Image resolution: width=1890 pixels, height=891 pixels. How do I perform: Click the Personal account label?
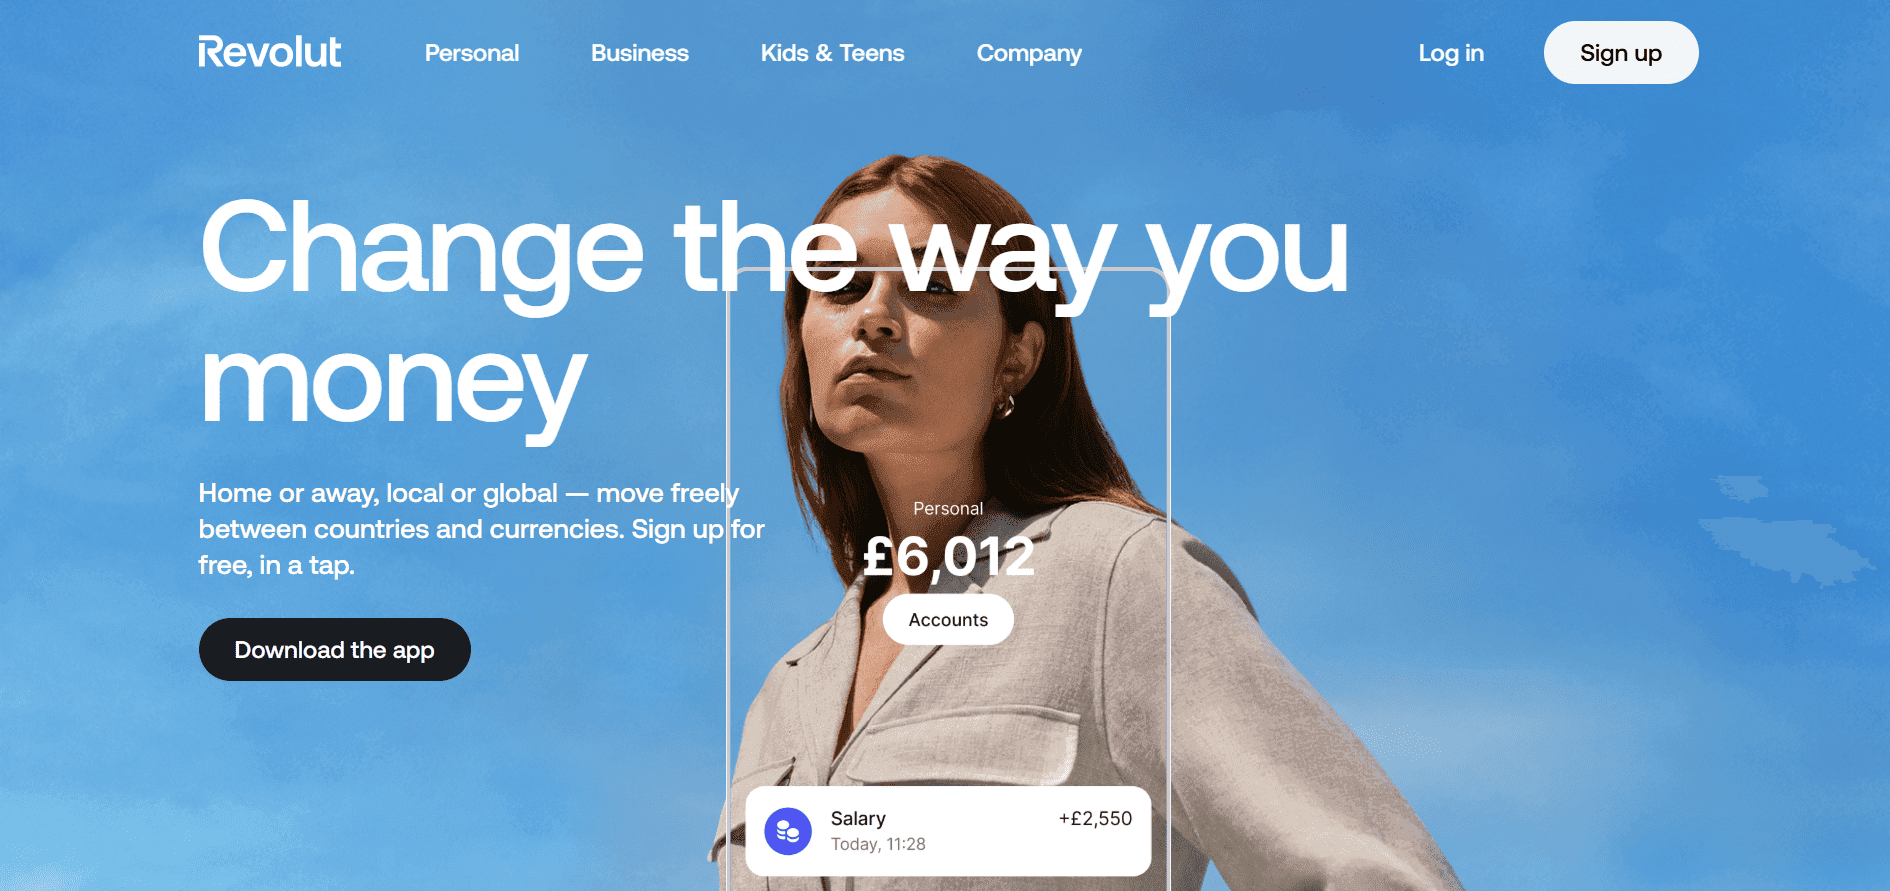click(948, 508)
